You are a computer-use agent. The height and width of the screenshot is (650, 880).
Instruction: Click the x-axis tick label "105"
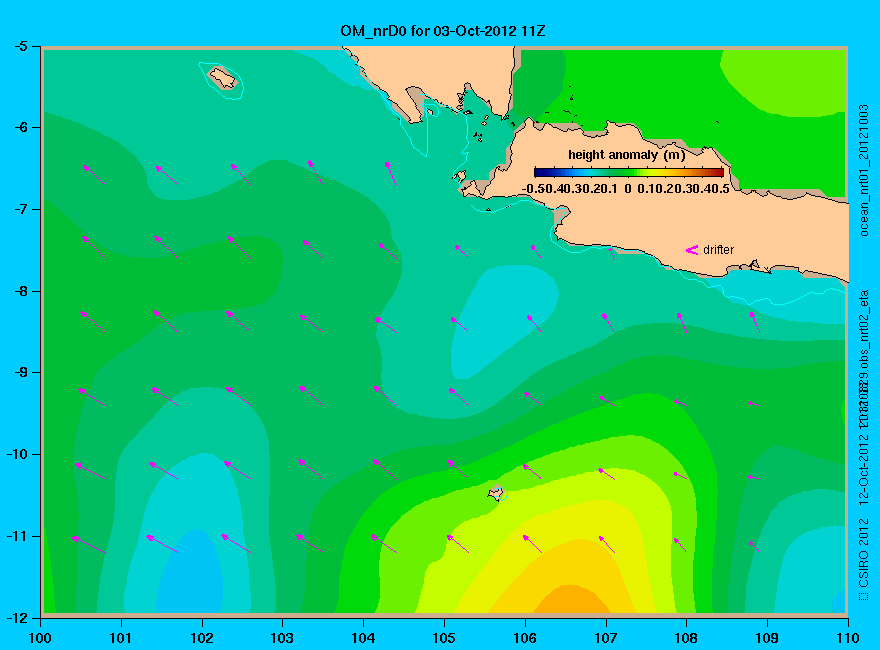(444, 638)
